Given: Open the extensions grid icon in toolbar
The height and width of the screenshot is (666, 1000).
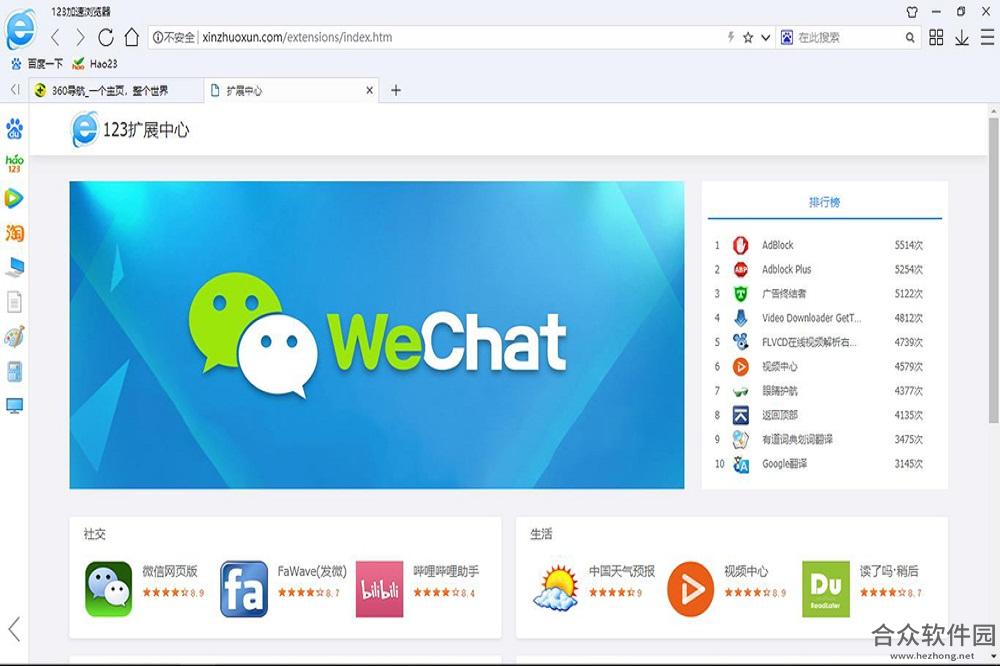Looking at the screenshot, I should click(x=936, y=38).
